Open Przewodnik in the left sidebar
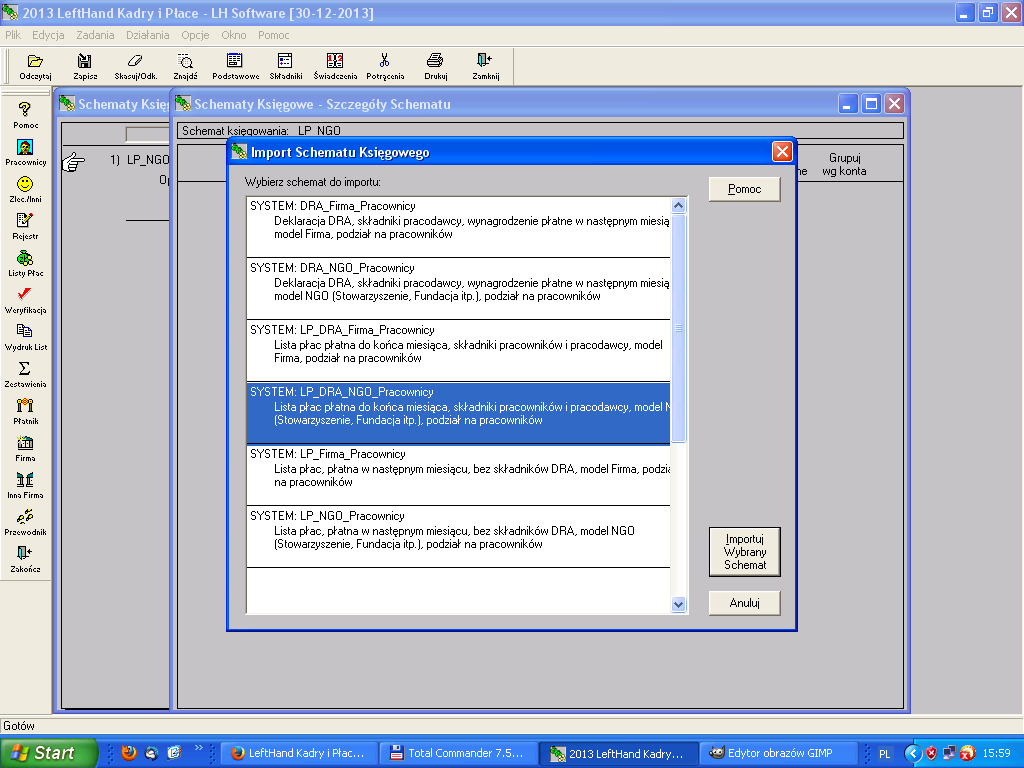This screenshot has width=1024, height=768. click(25, 522)
